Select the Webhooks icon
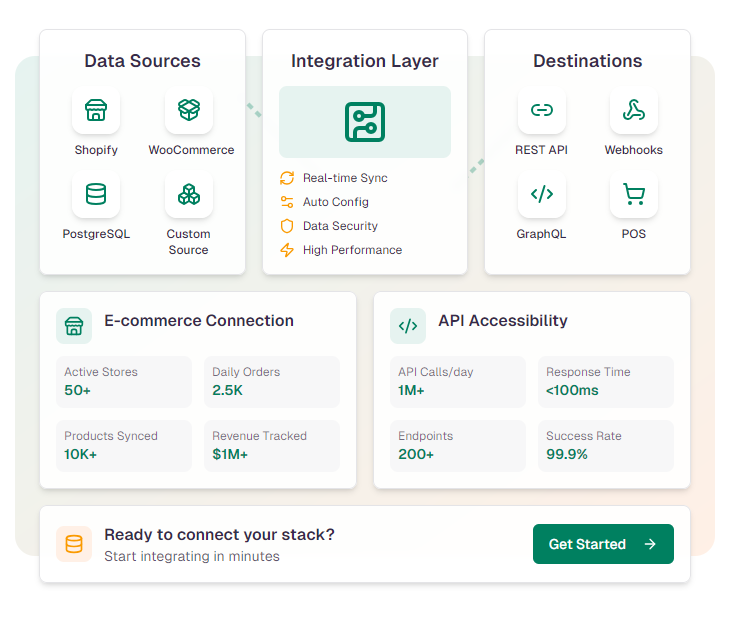 (x=634, y=110)
